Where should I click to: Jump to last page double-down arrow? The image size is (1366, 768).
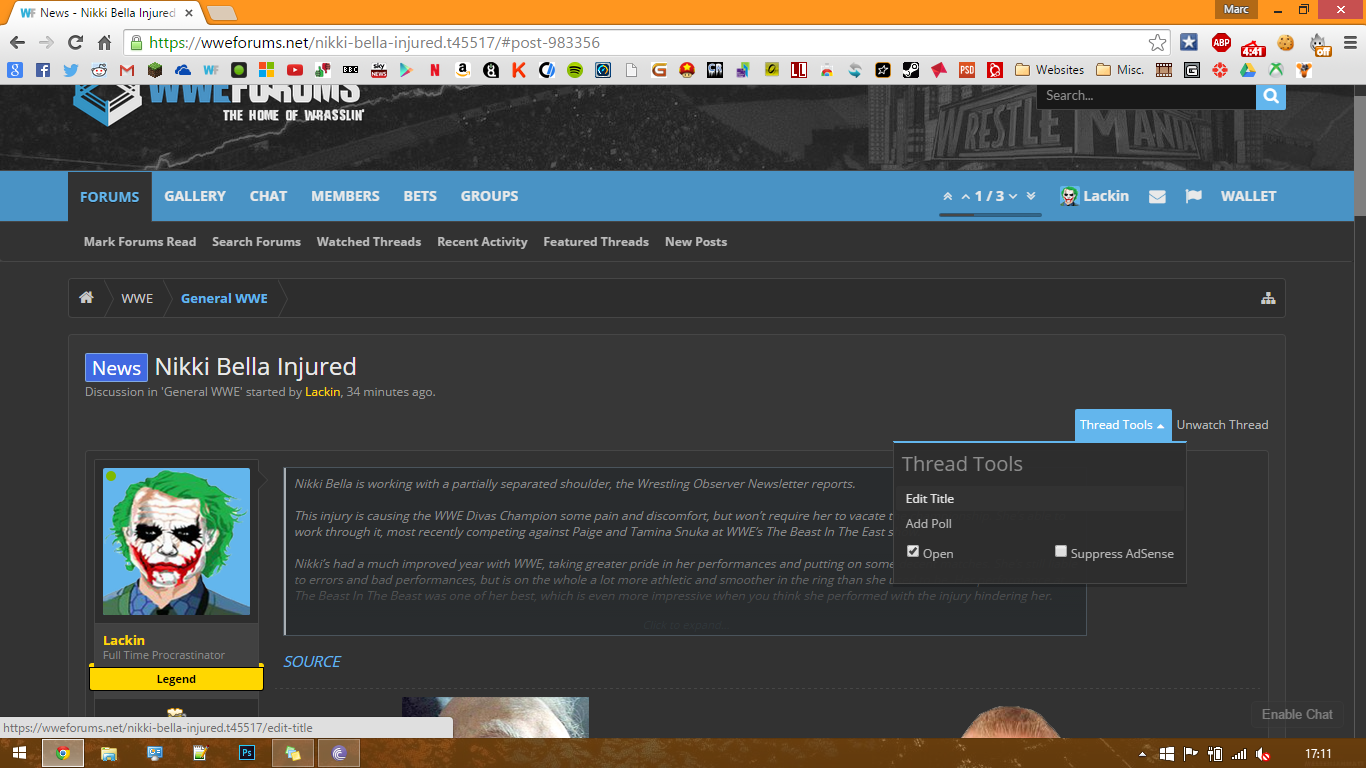[1031, 196]
